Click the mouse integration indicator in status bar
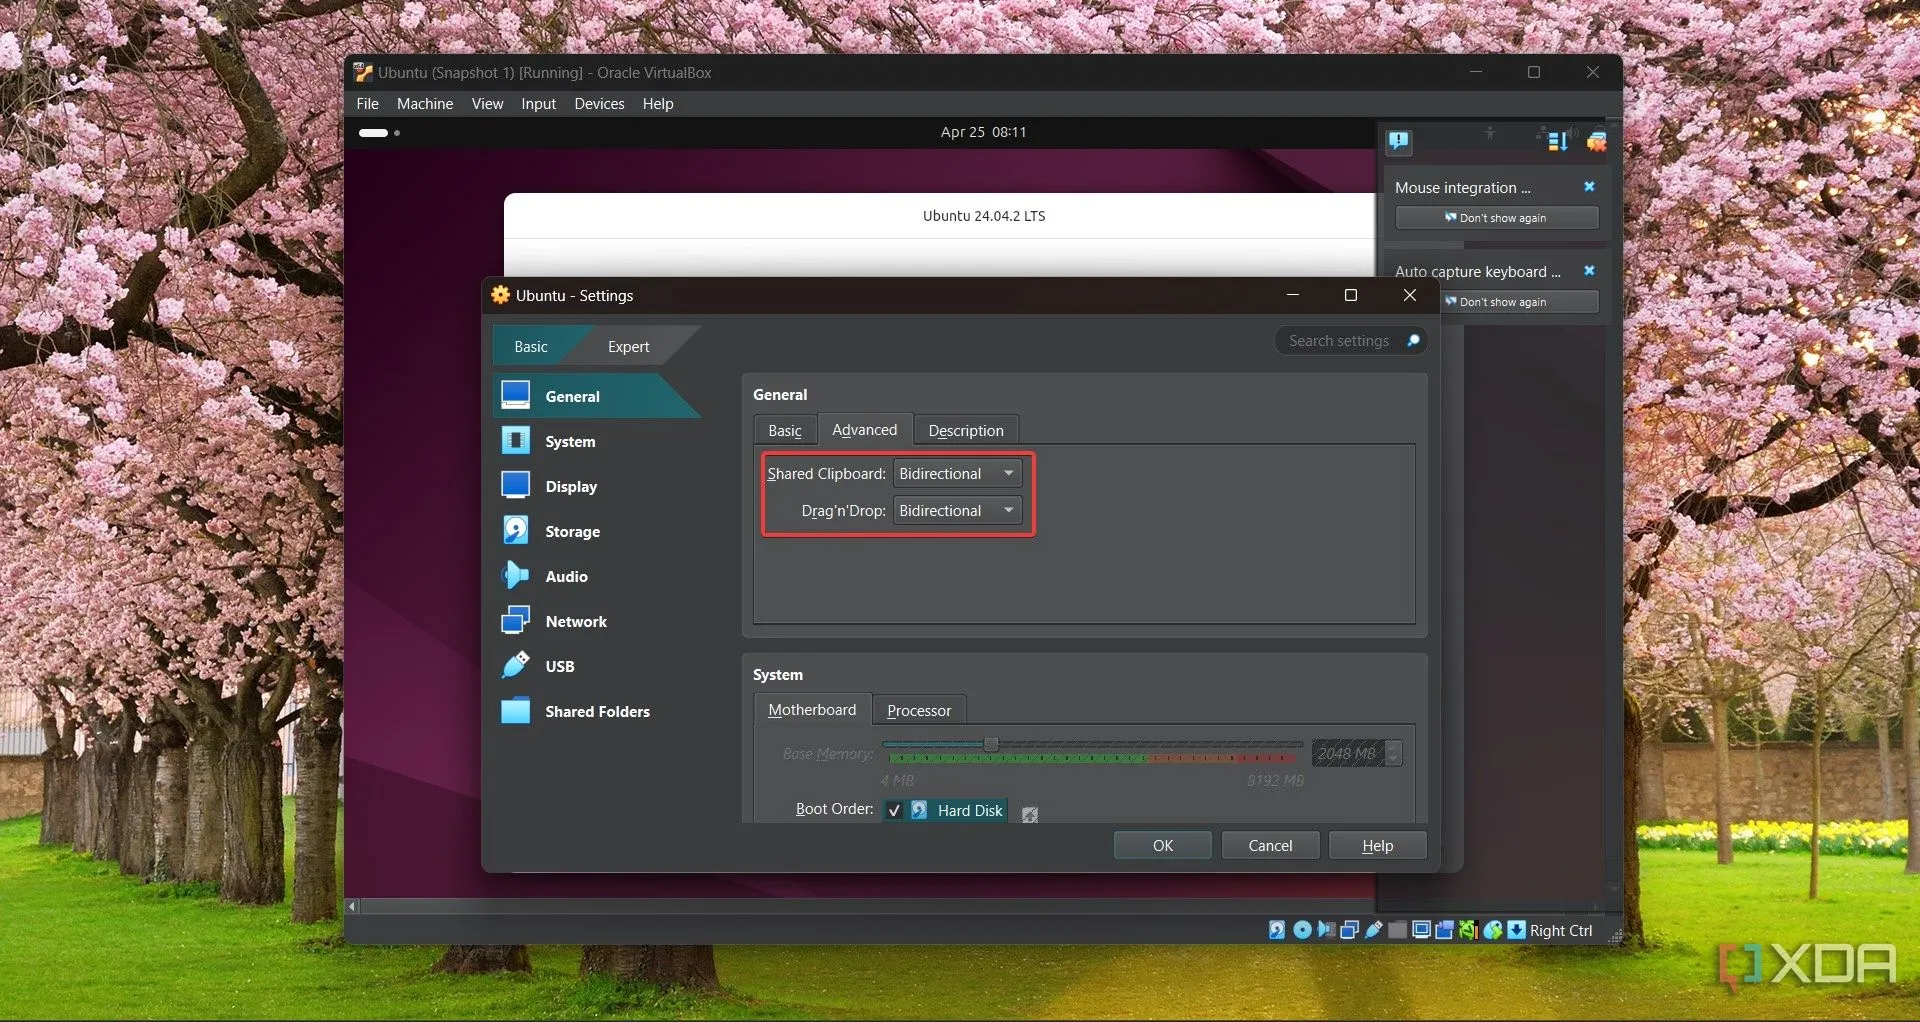 (x=1493, y=930)
